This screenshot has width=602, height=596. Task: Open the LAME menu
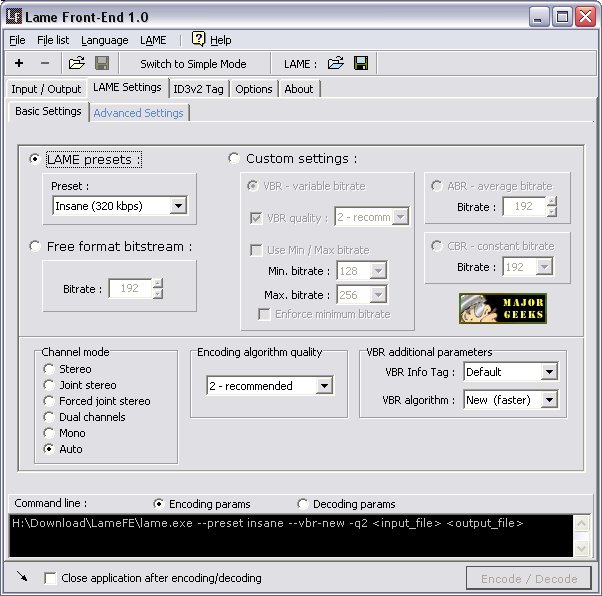(x=153, y=40)
